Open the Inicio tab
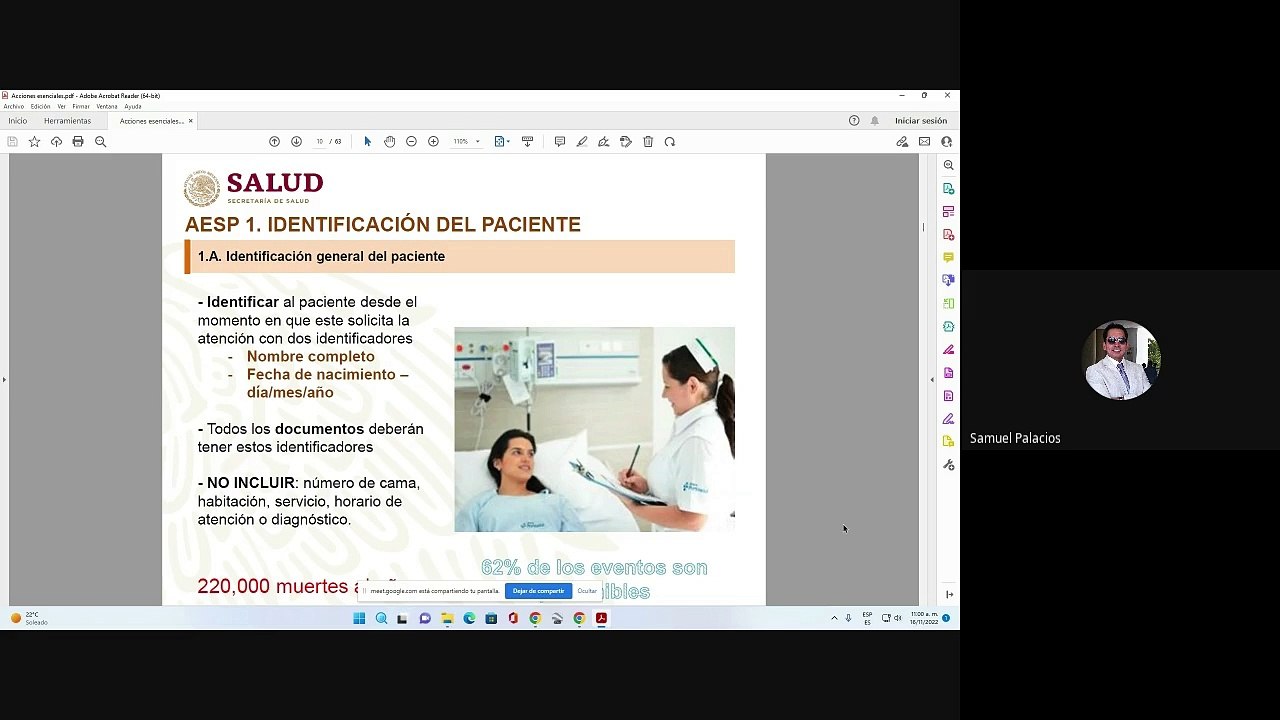 (18, 121)
